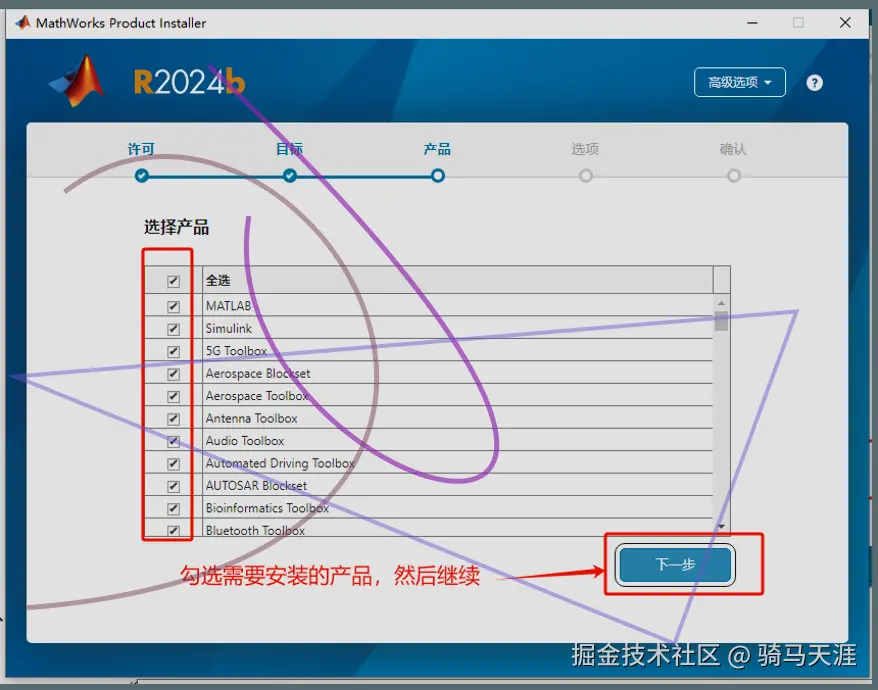Image resolution: width=878 pixels, height=690 pixels.
Task: Click the MATLAB logo in header
Action: [x=77, y=81]
